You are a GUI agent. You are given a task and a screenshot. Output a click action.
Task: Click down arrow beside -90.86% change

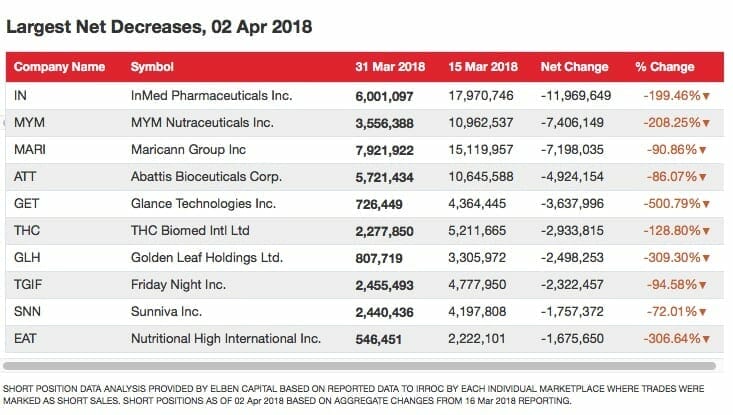coord(703,150)
